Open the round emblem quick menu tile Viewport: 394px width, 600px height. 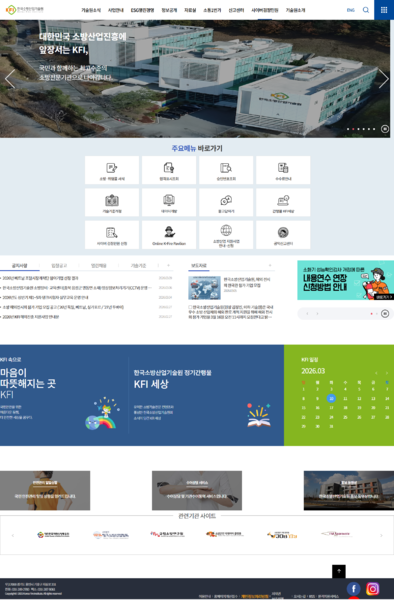point(283,235)
